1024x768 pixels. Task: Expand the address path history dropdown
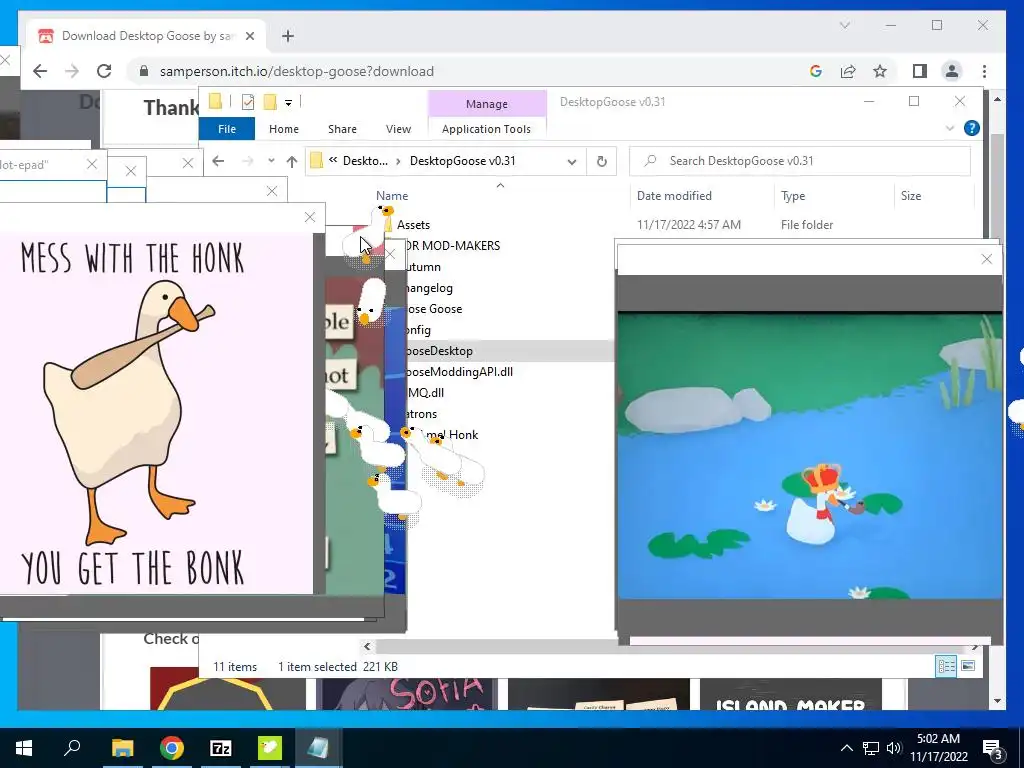tap(571, 161)
